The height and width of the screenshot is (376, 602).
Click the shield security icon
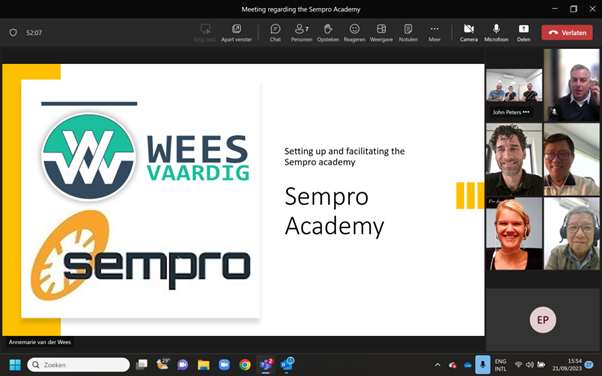click(13, 33)
